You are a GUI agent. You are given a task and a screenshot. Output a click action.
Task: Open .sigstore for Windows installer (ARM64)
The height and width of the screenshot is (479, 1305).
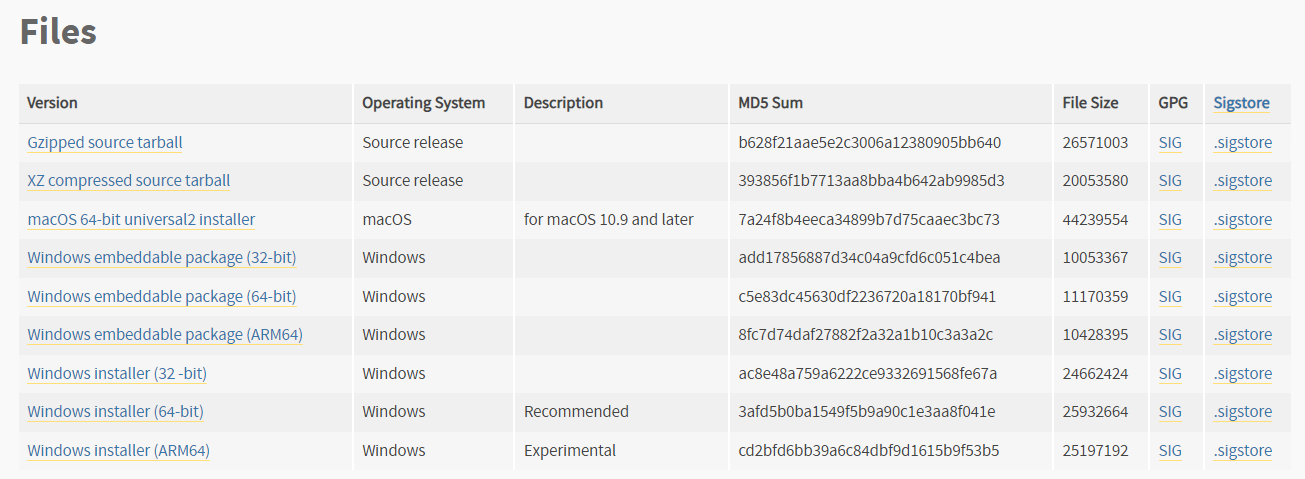[x=1243, y=451]
